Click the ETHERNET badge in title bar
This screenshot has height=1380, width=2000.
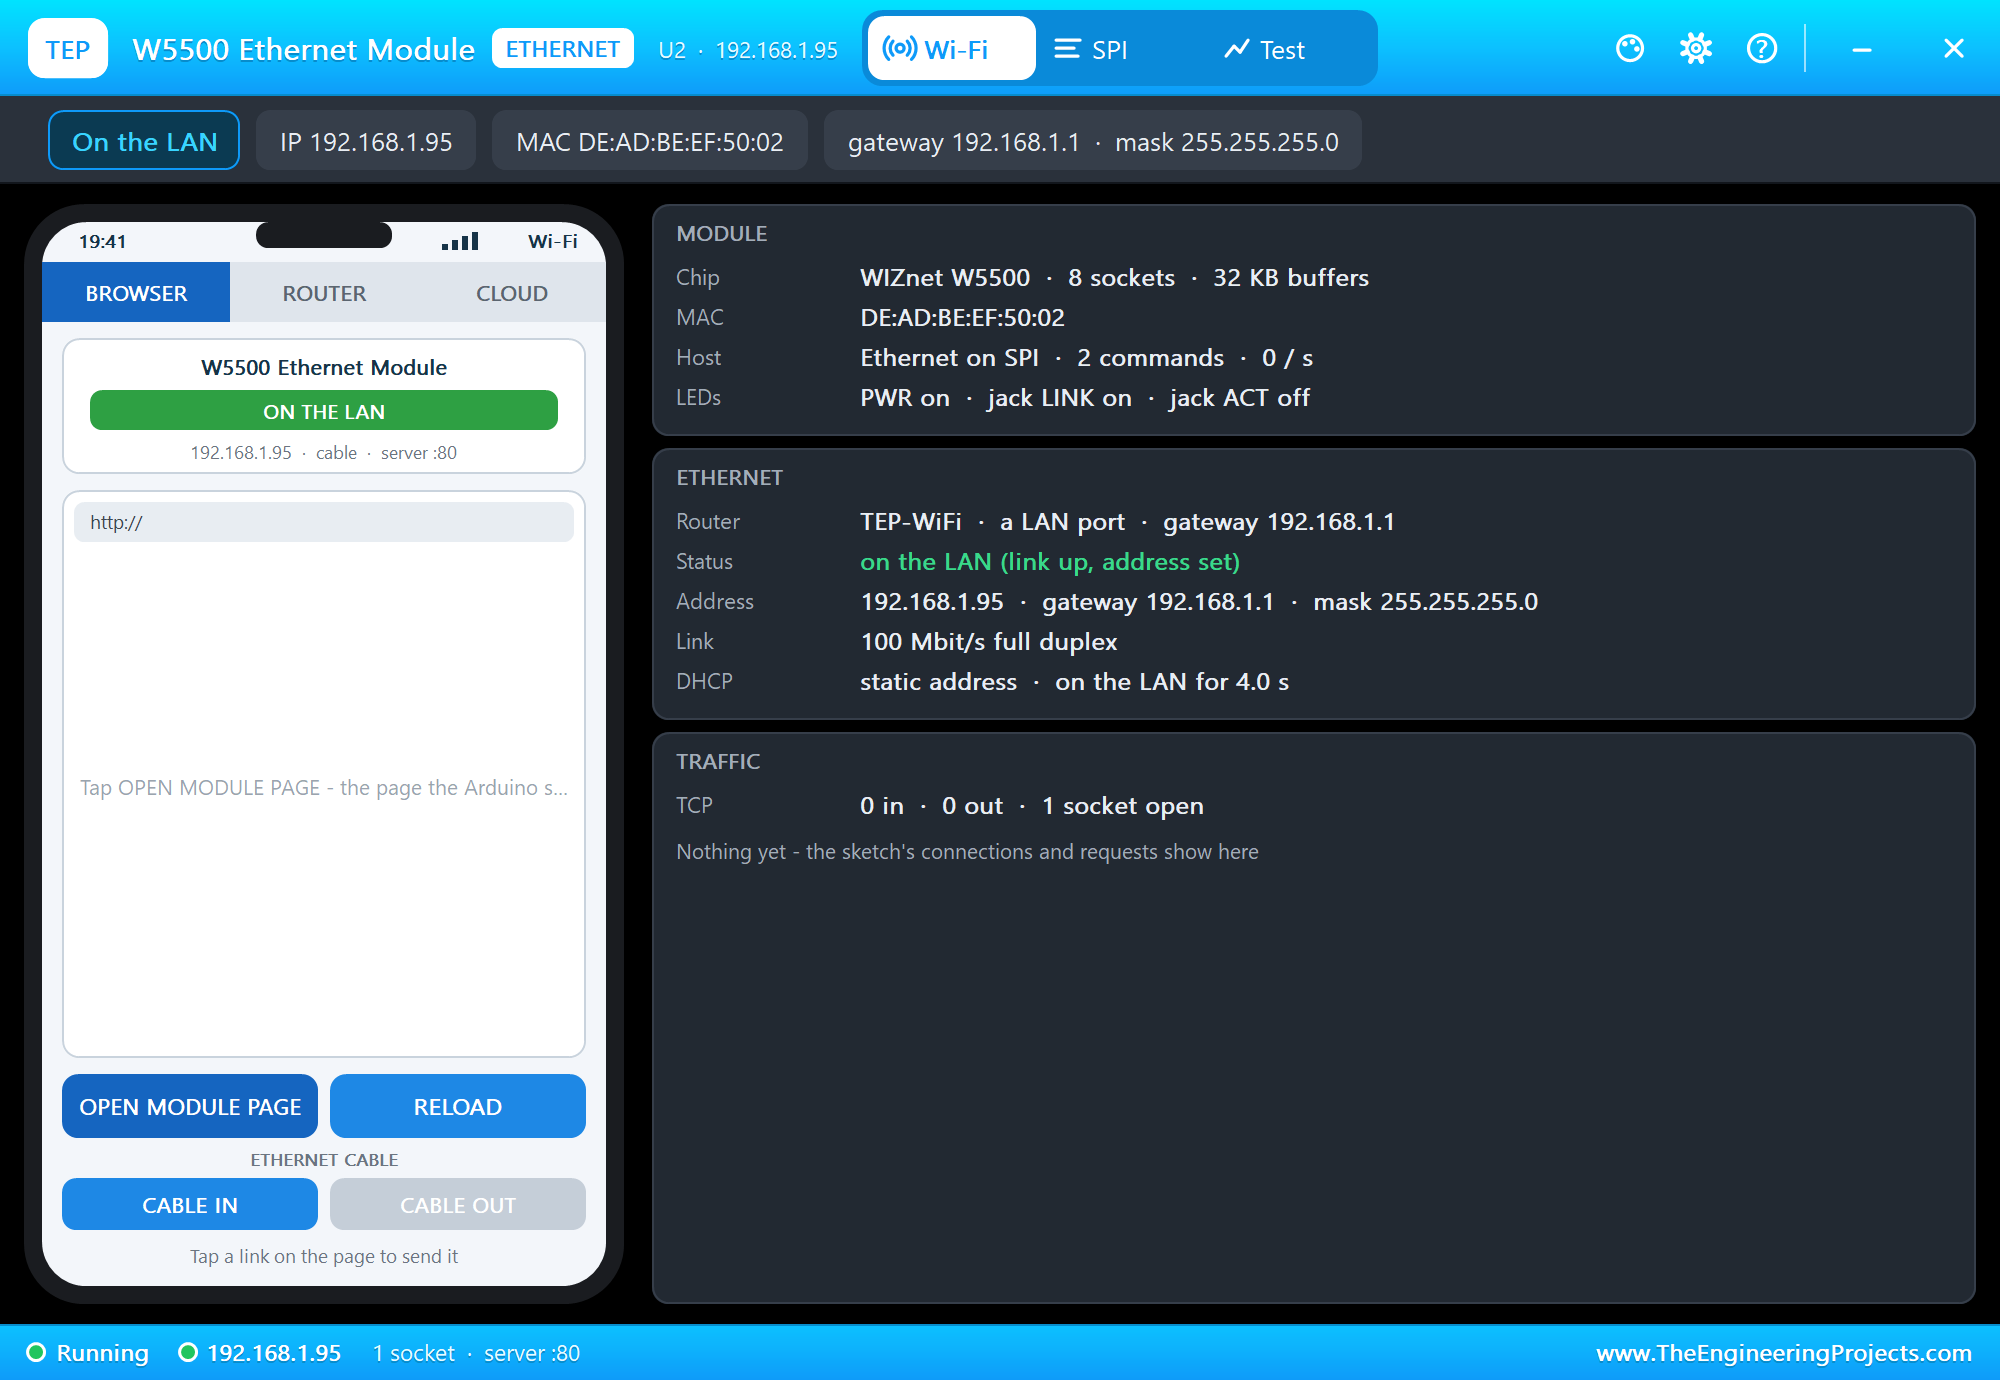563,49
